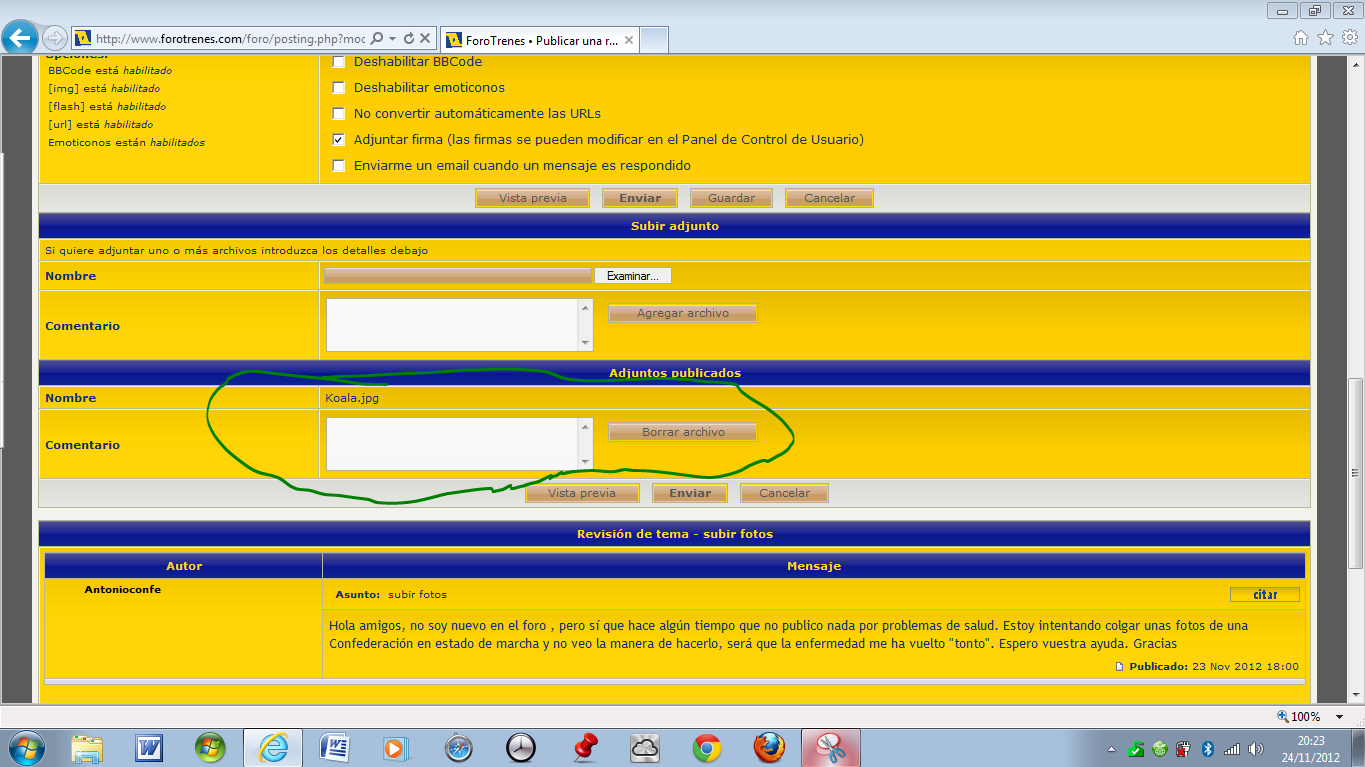Enable the Deshabilitar BBCode checkbox
This screenshot has width=1365, height=767.
tap(339, 61)
